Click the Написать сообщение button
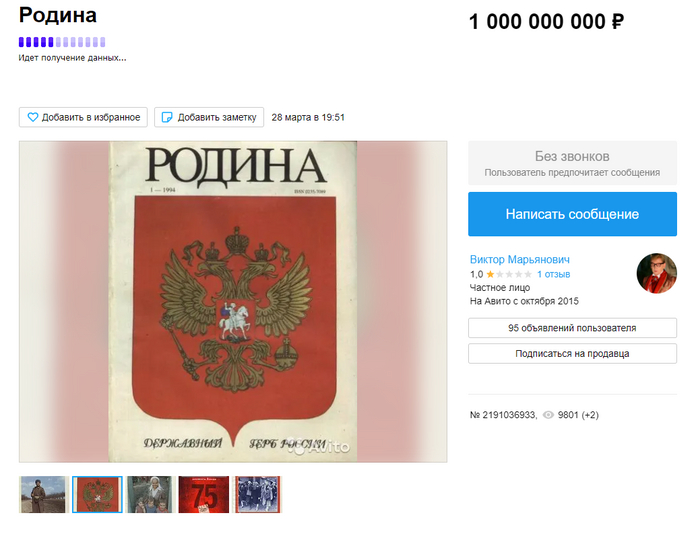 point(572,214)
